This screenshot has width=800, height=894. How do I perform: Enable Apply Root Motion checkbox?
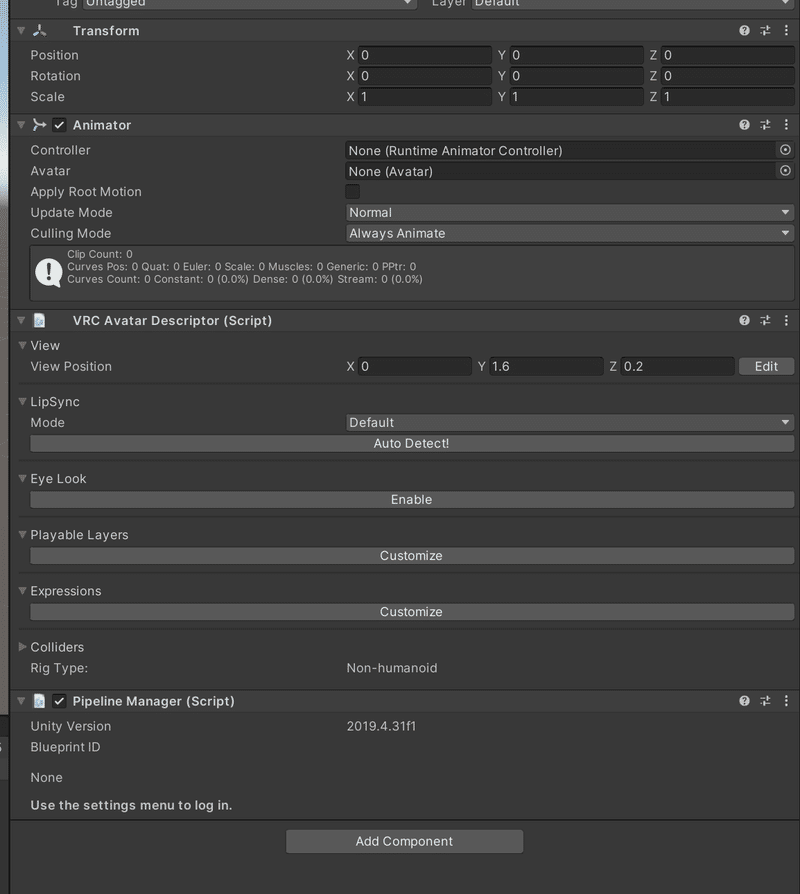click(x=352, y=192)
